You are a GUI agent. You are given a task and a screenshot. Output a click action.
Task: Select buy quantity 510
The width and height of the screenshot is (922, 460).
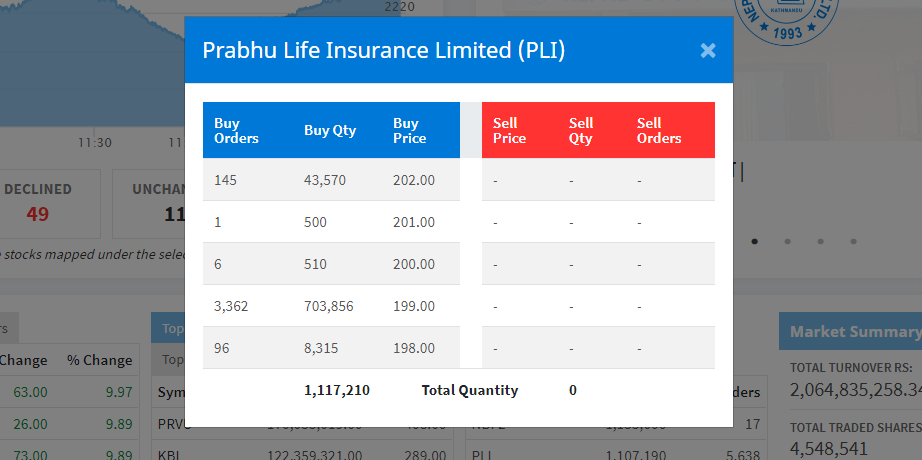click(315, 264)
